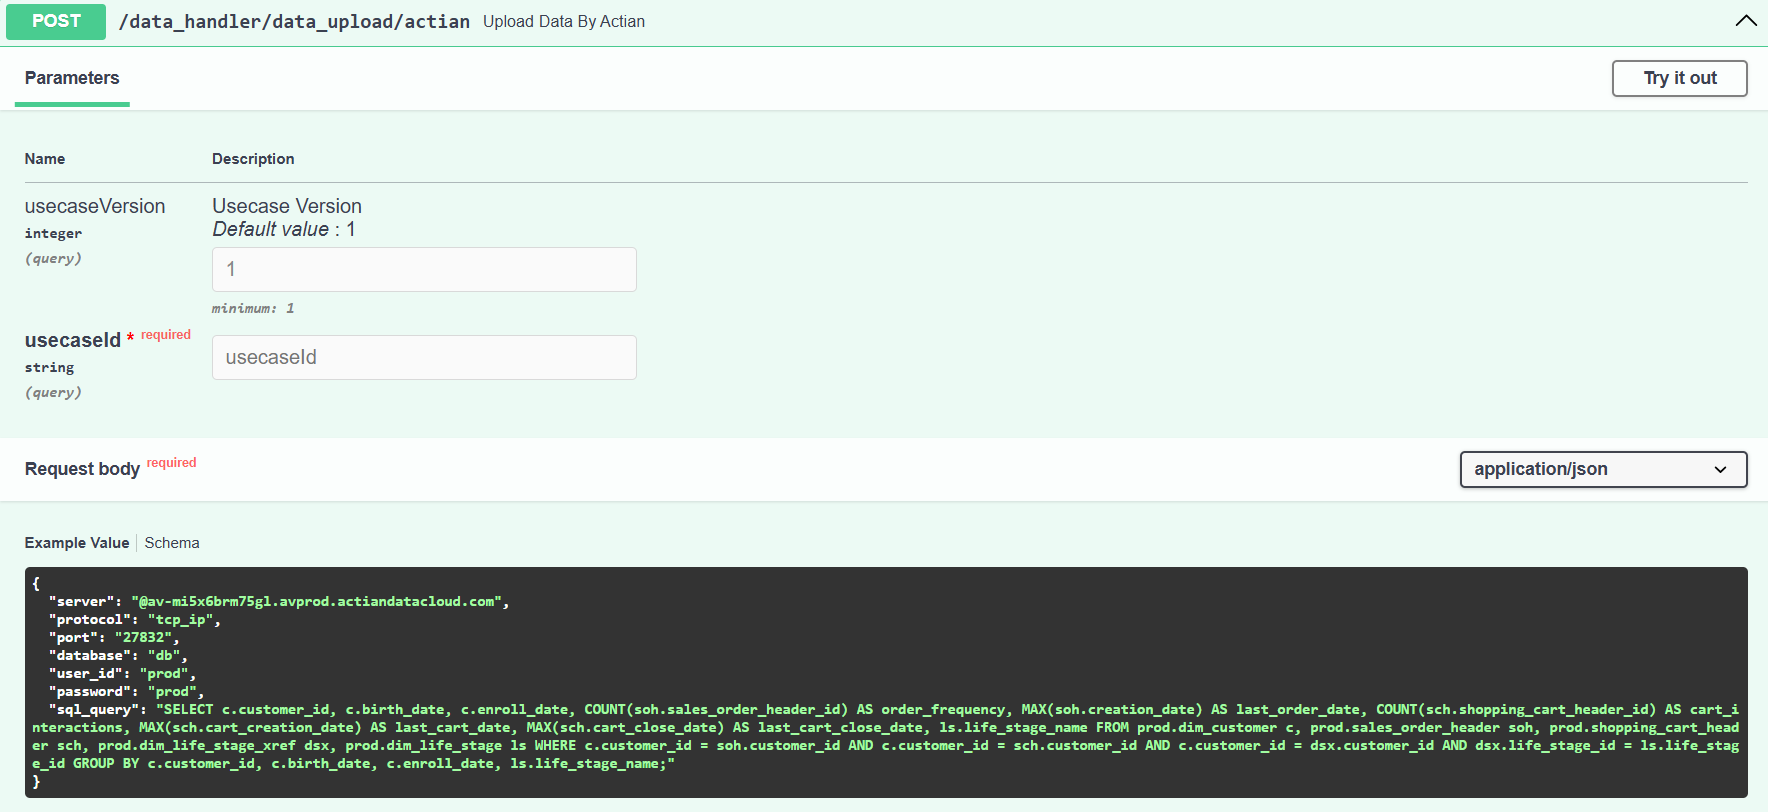Click into the usecaseId text field
The height and width of the screenshot is (812, 1768).
pos(424,357)
